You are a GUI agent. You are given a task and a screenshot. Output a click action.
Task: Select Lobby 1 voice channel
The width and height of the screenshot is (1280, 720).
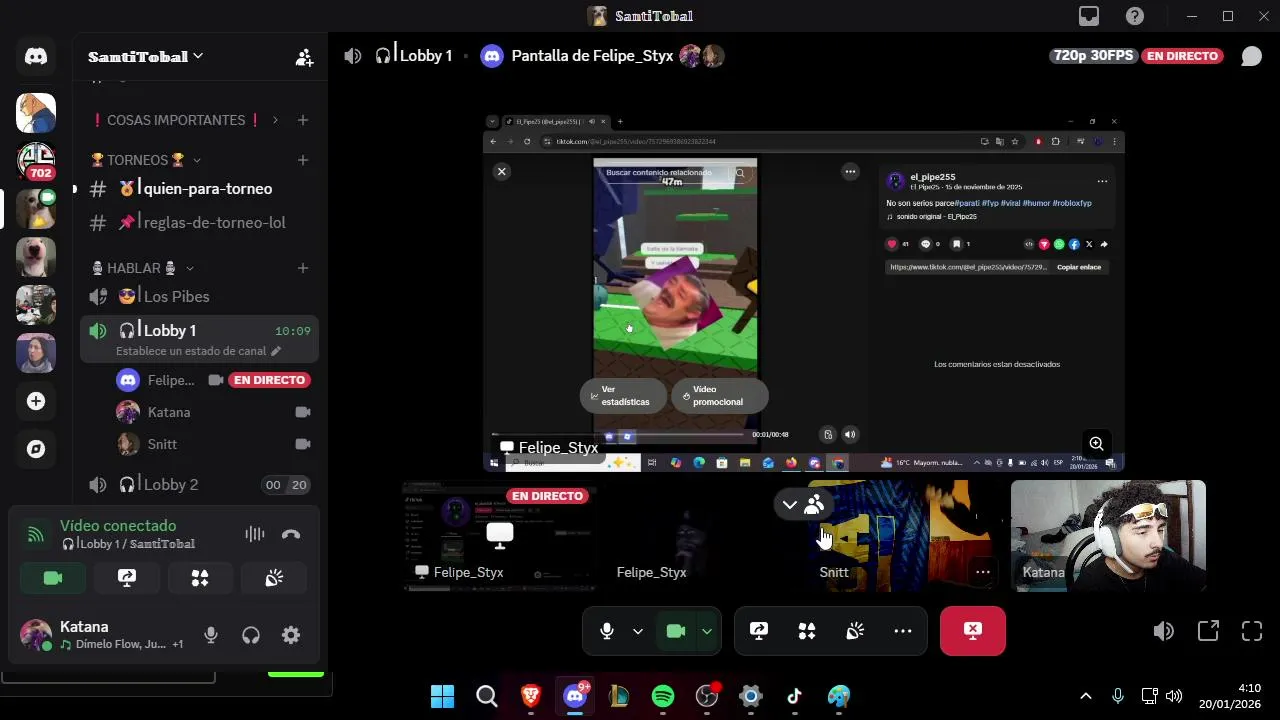(x=200, y=339)
